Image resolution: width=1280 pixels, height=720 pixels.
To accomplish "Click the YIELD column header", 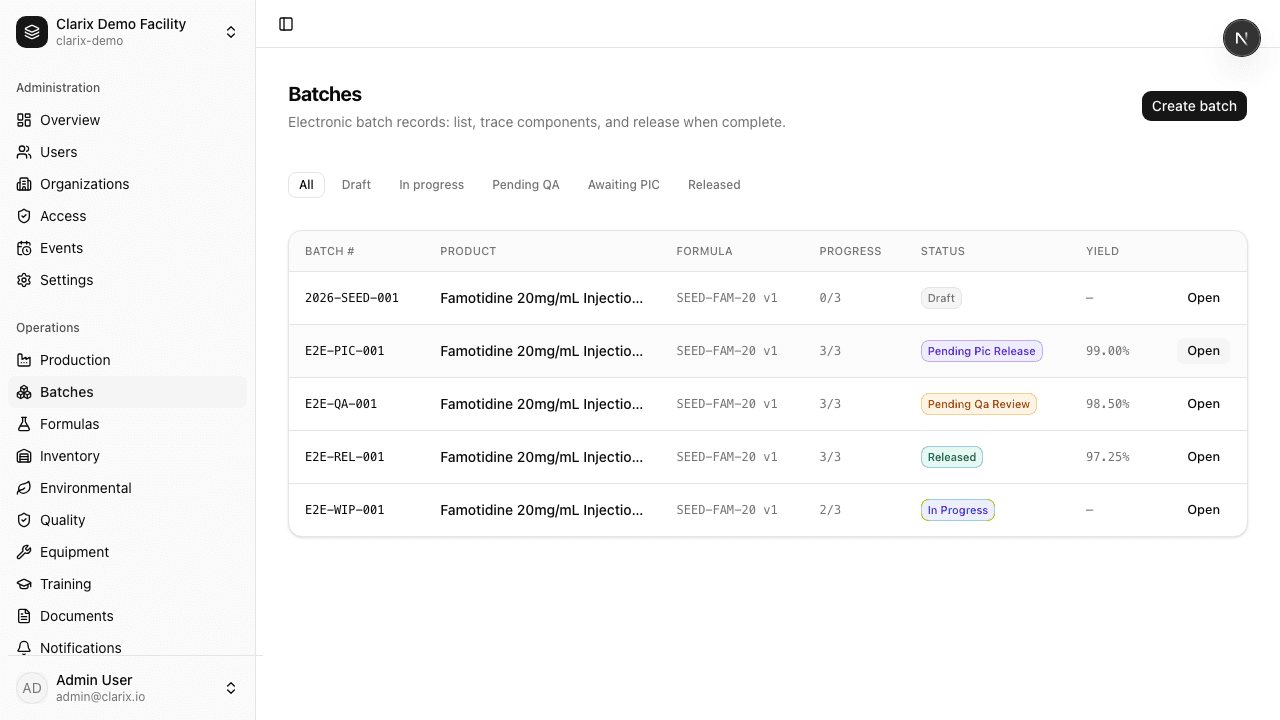I will (1102, 251).
